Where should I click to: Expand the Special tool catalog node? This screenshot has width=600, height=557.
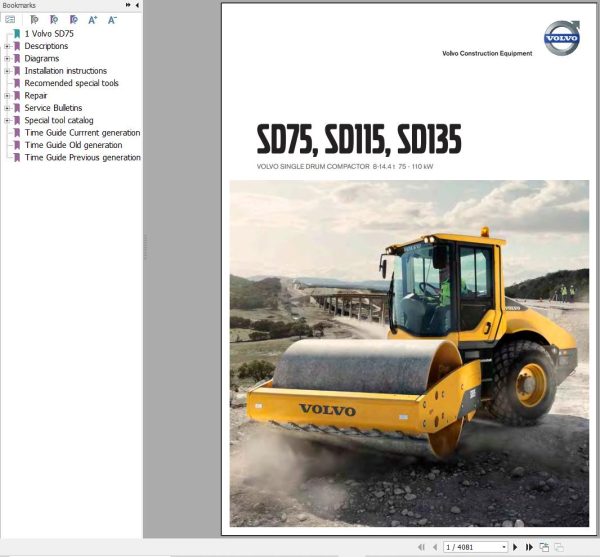coord(7,120)
